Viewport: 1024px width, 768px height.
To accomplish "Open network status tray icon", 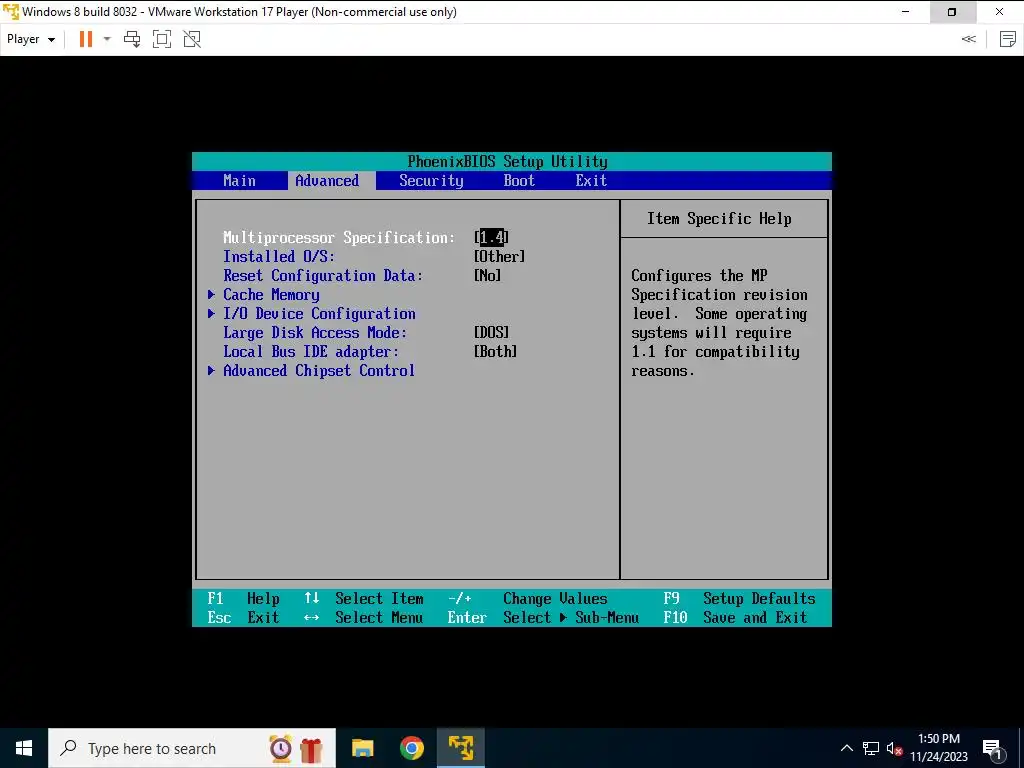I will click(871, 748).
